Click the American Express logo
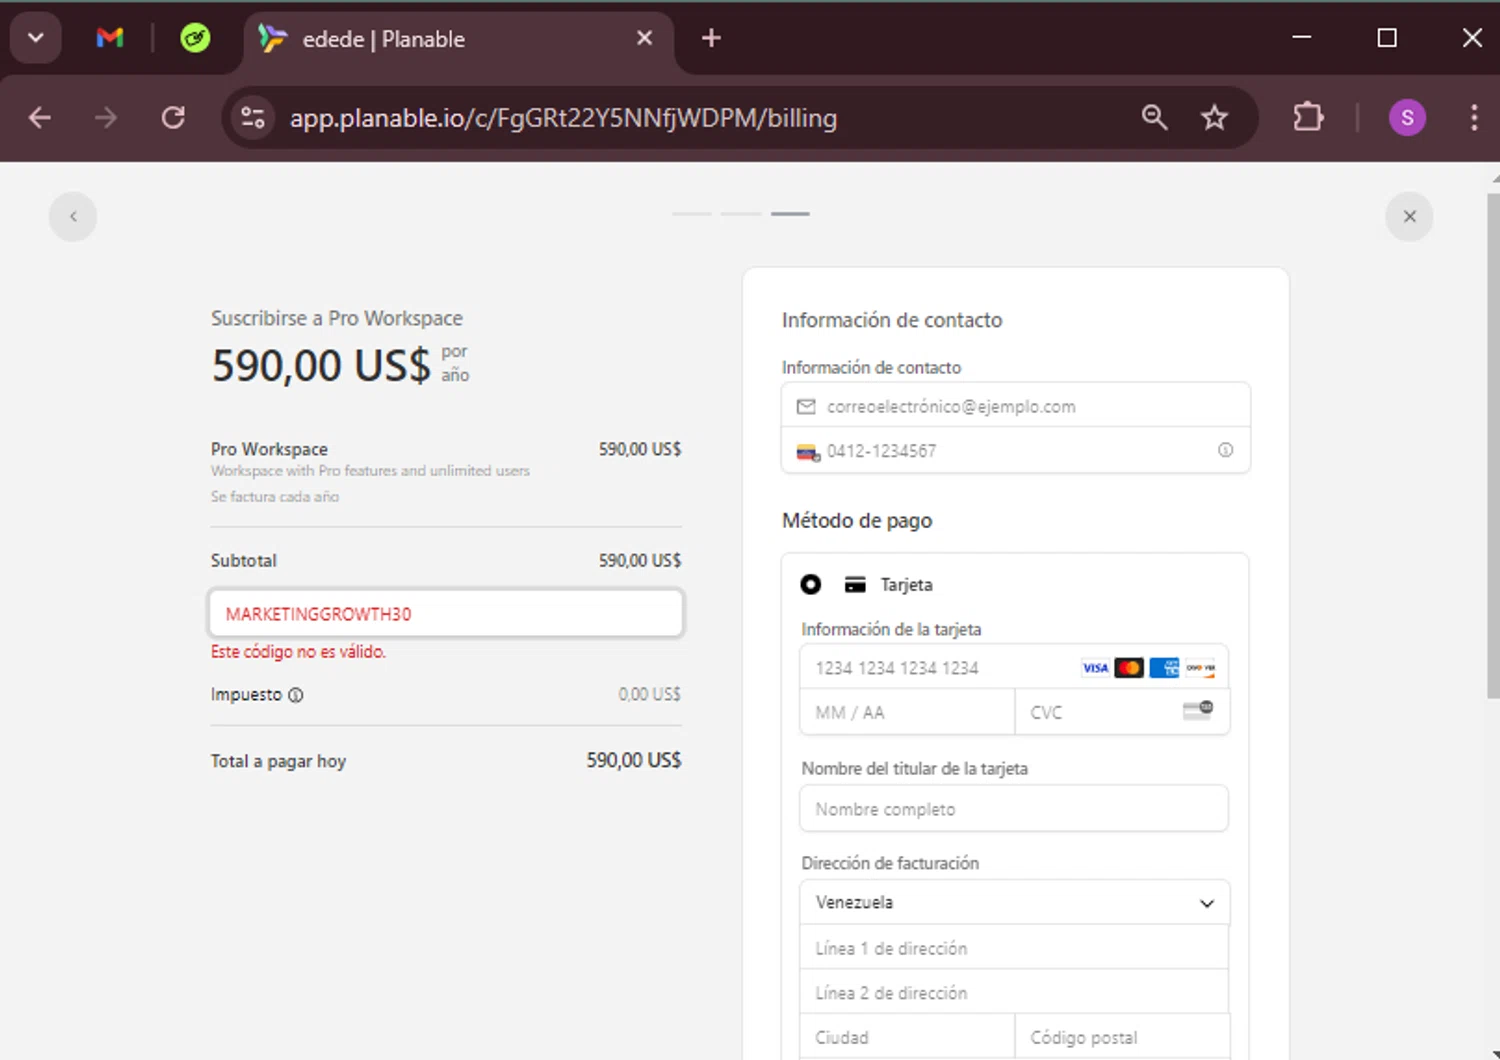Screen dimensions: 1500x1060 tap(1164, 668)
